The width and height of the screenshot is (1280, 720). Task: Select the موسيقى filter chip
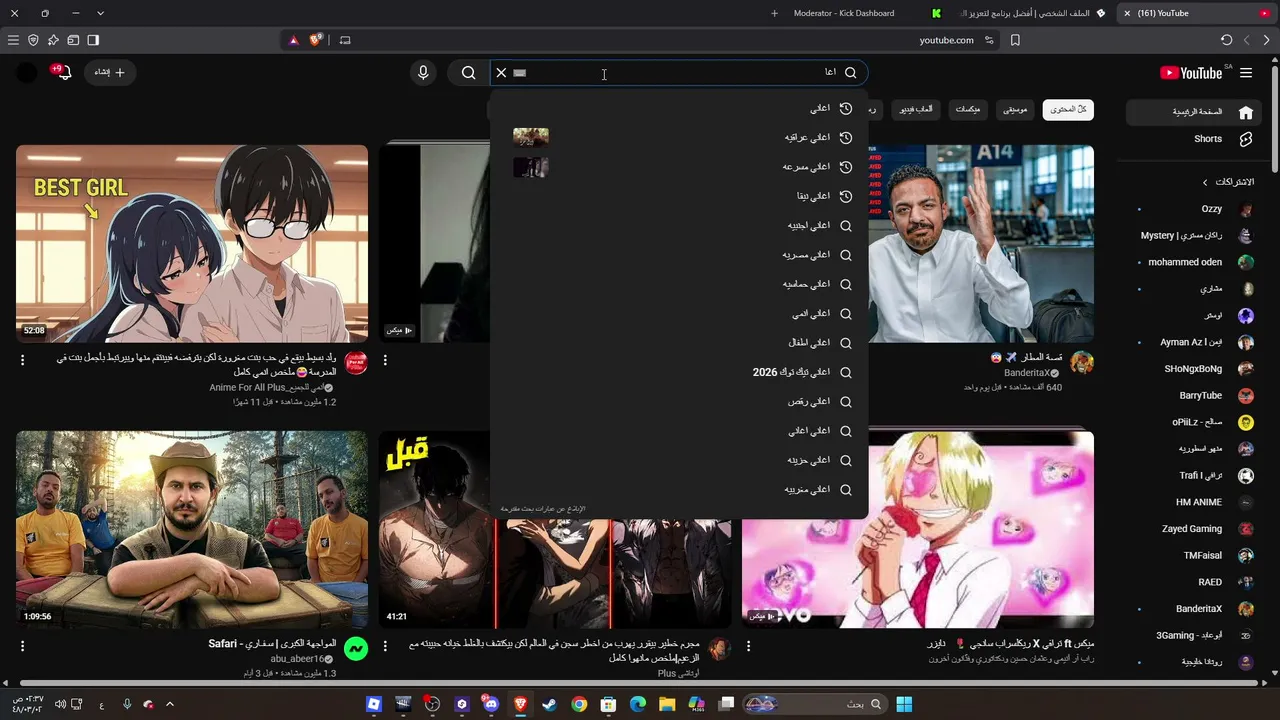(x=1015, y=109)
